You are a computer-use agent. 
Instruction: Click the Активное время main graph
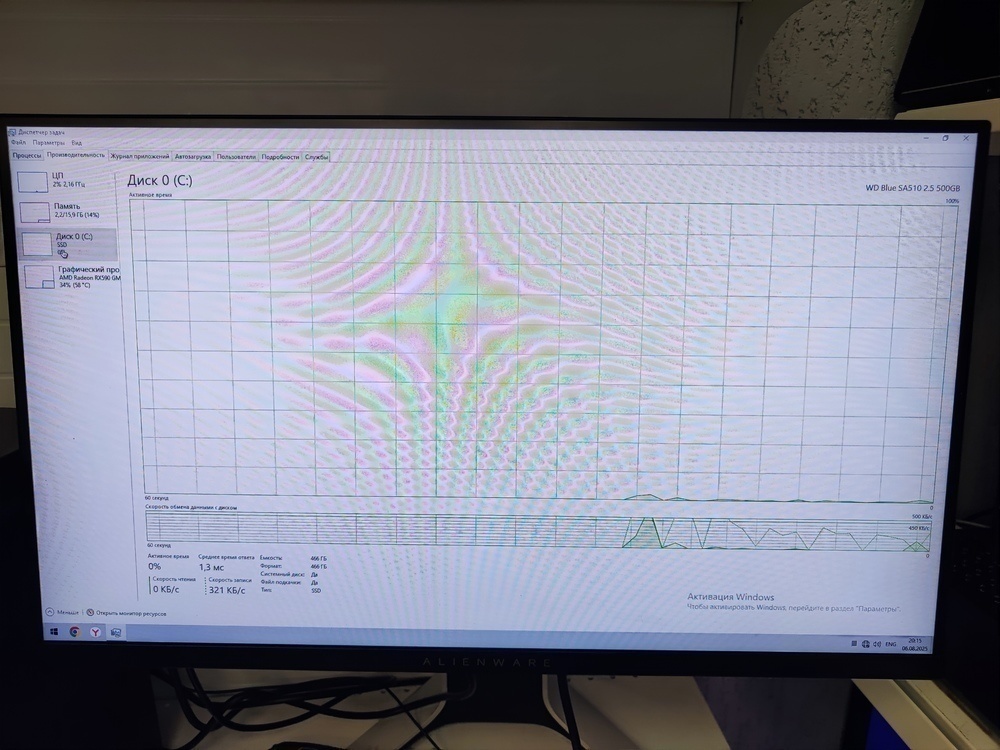[x=539, y=349]
